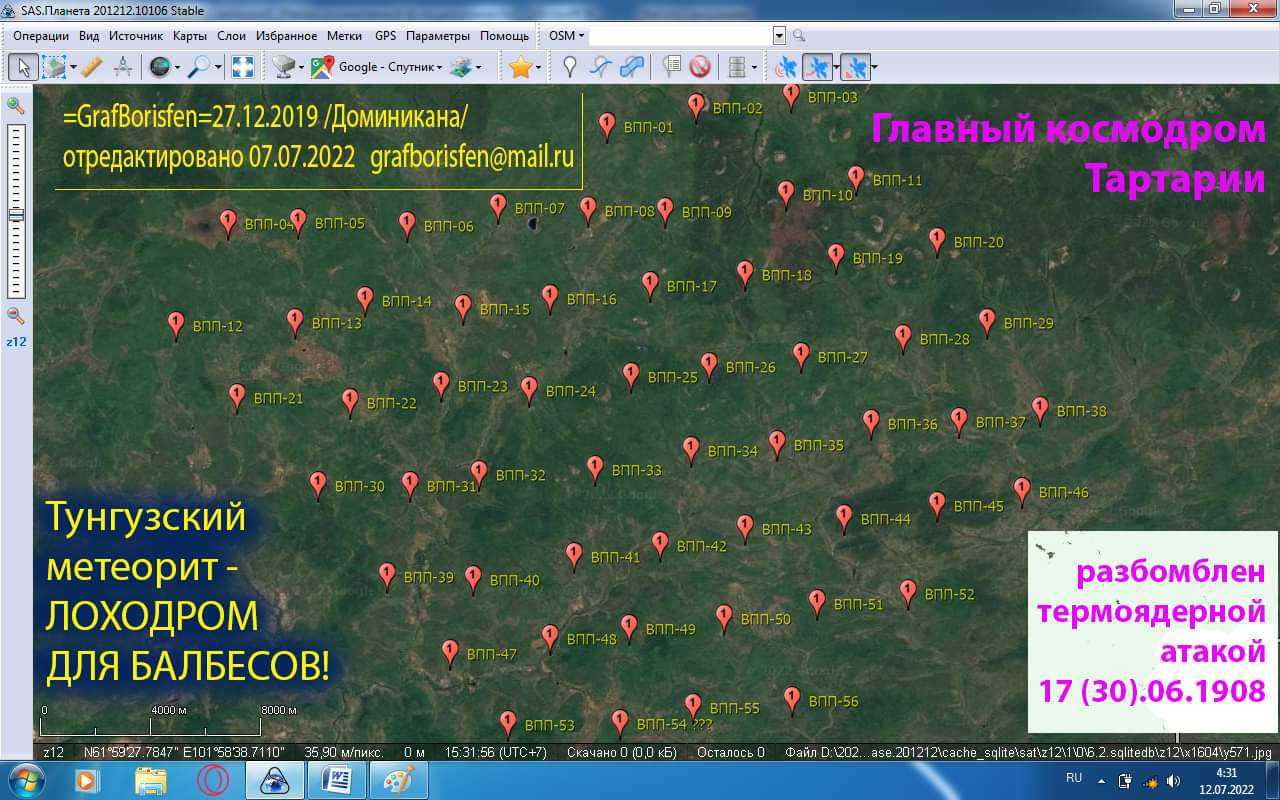Viewport: 1280px width, 800px height.
Task: Open the favorites star icon
Action: 519,67
